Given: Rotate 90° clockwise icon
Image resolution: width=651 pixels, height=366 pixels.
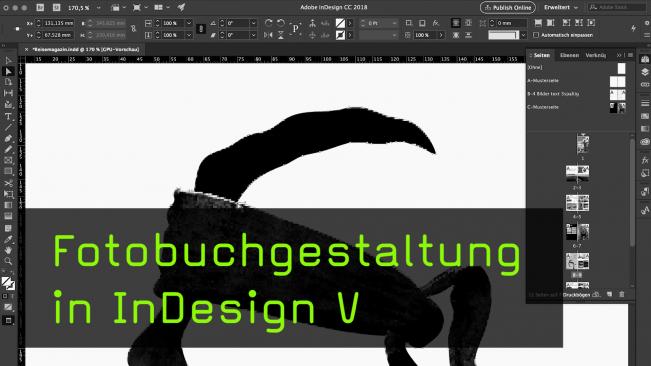Looking at the screenshot, I should [x=268, y=23].
